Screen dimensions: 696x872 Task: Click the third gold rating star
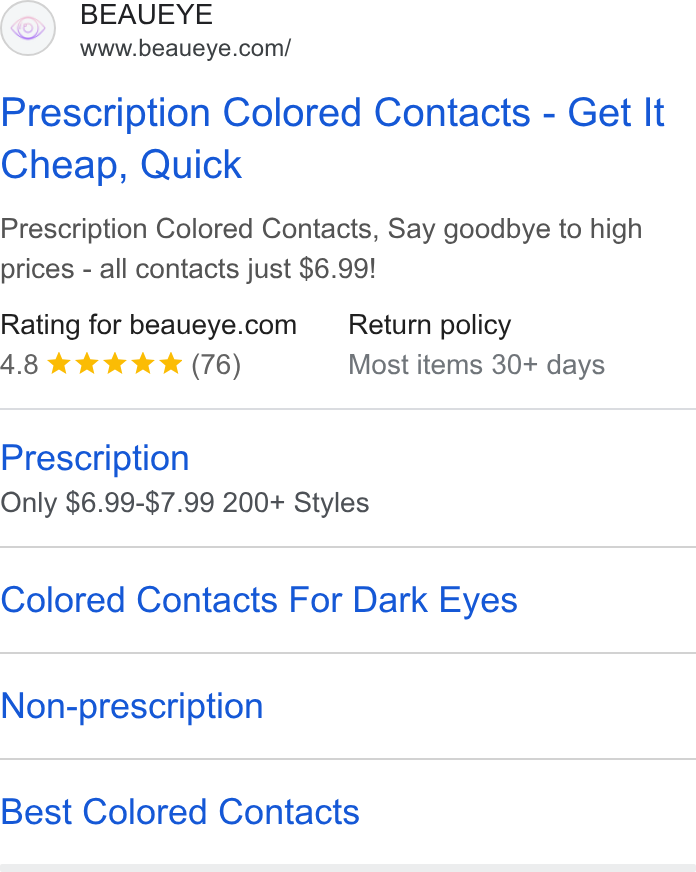tap(115, 364)
